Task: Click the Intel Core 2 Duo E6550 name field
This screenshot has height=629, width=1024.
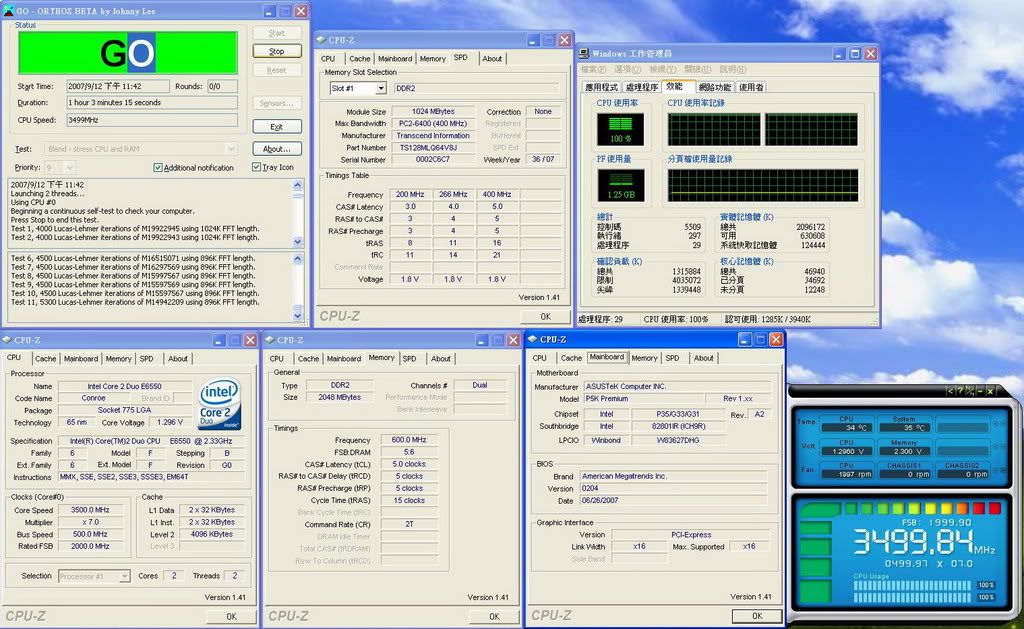Action: tap(124, 387)
